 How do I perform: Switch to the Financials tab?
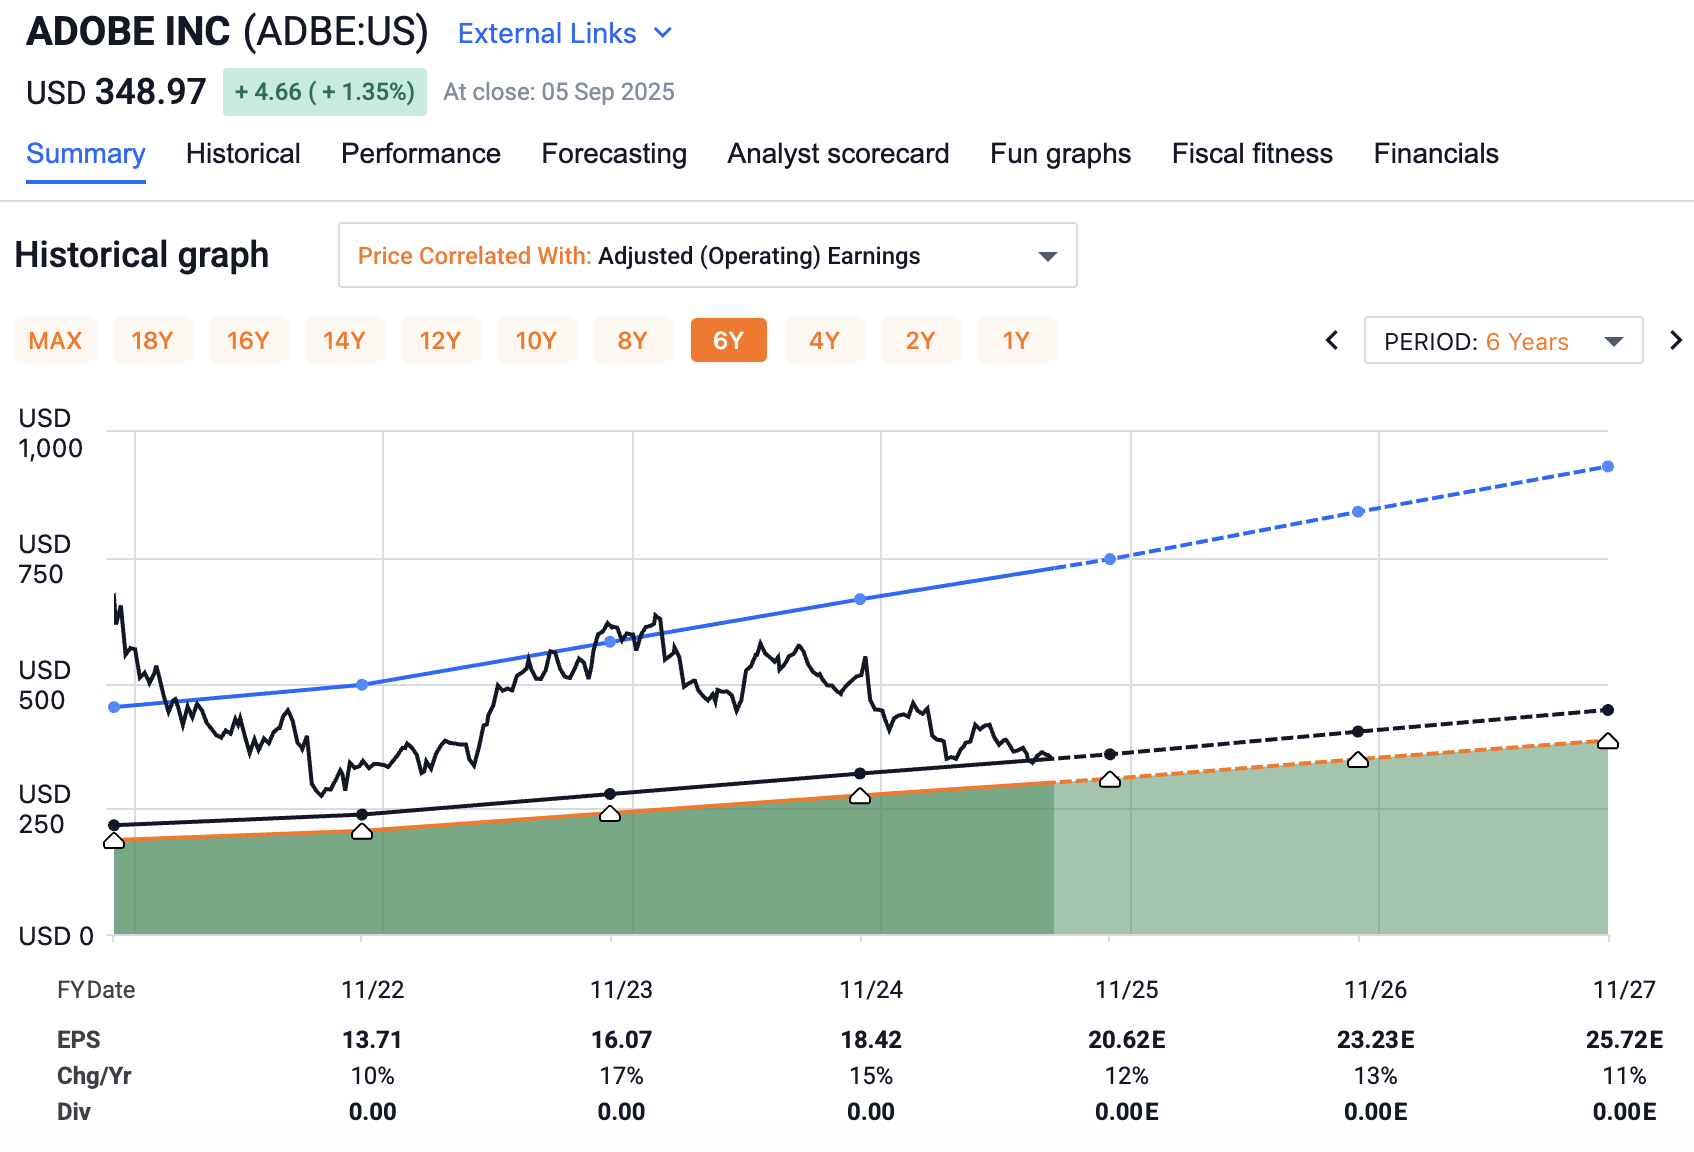(1436, 154)
